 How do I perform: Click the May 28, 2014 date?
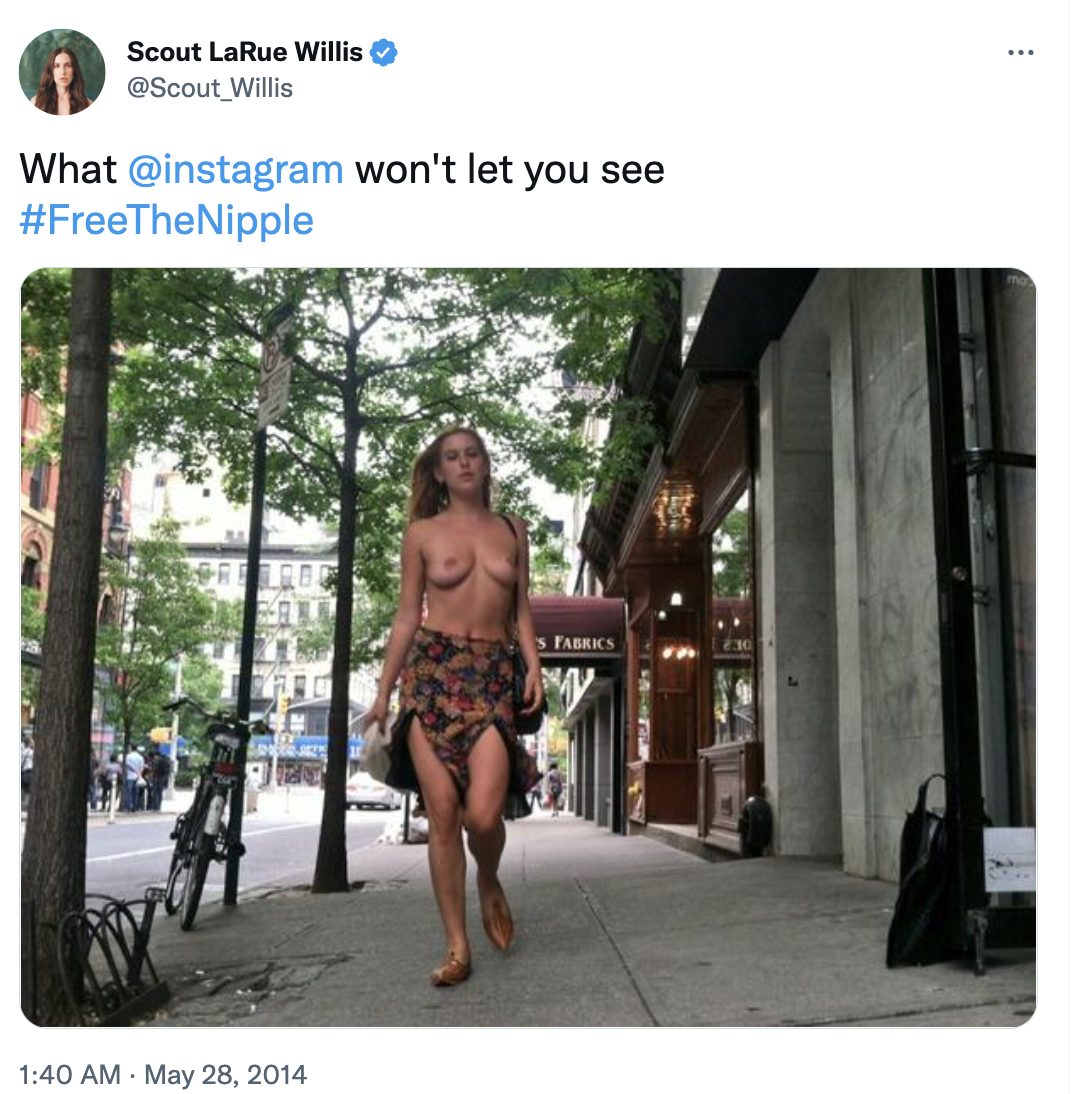coord(225,1074)
